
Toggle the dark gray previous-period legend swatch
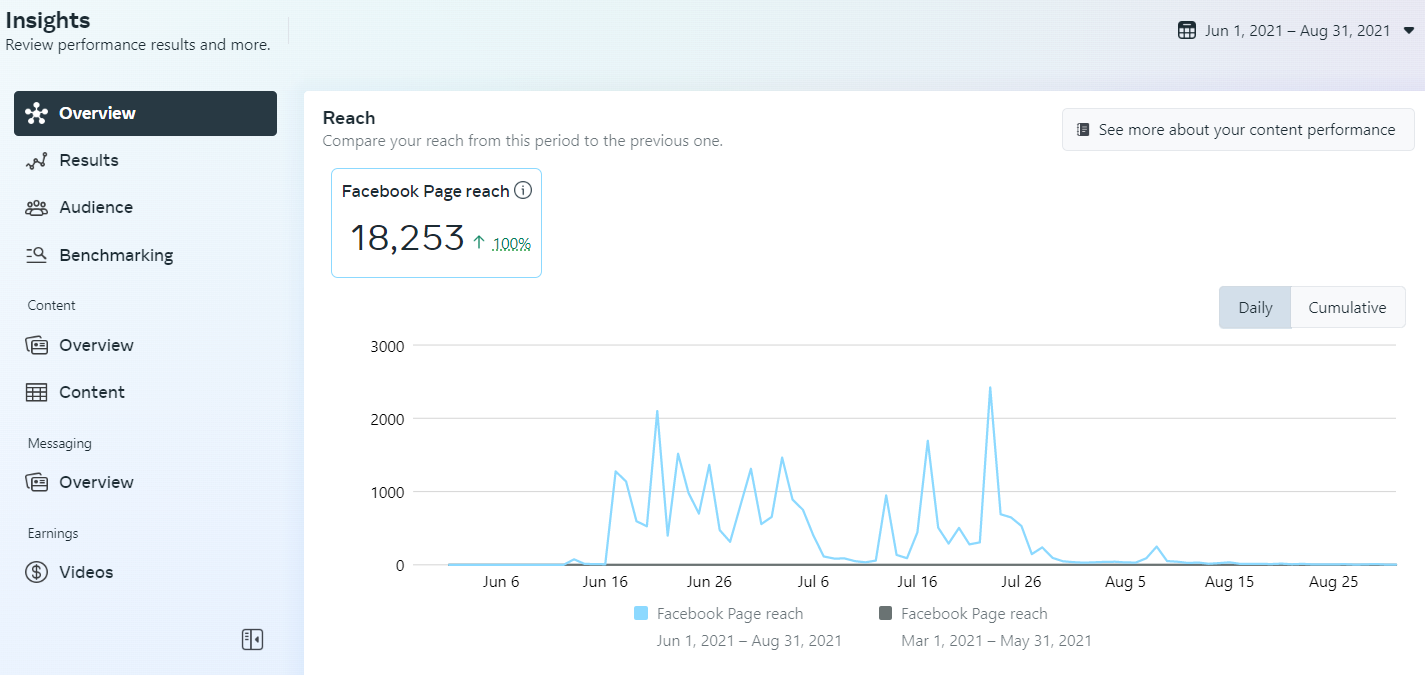pyautogui.click(x=885, y=614)
